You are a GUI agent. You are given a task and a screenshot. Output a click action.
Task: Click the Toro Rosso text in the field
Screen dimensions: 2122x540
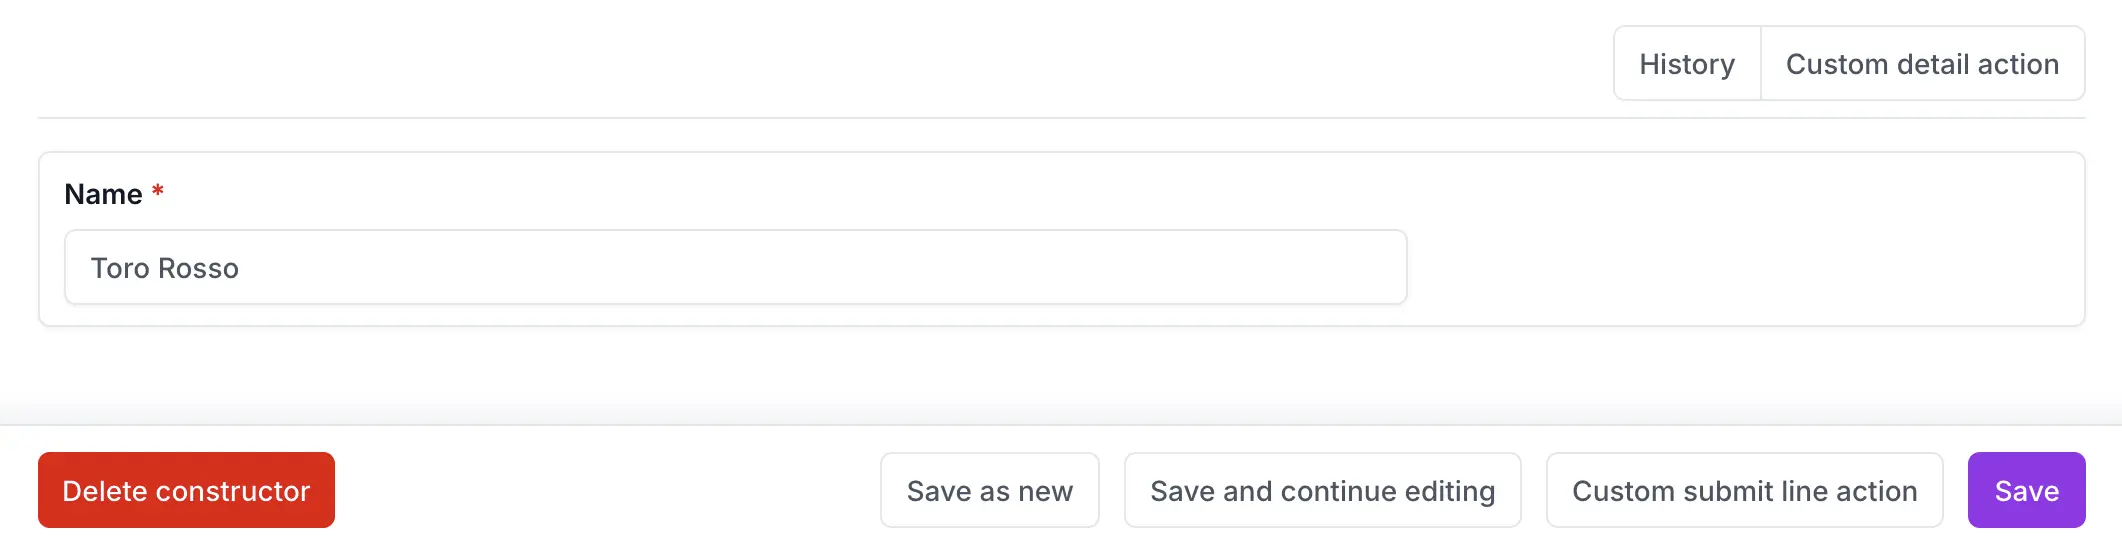pyautogui.click(x=165, y=268)
